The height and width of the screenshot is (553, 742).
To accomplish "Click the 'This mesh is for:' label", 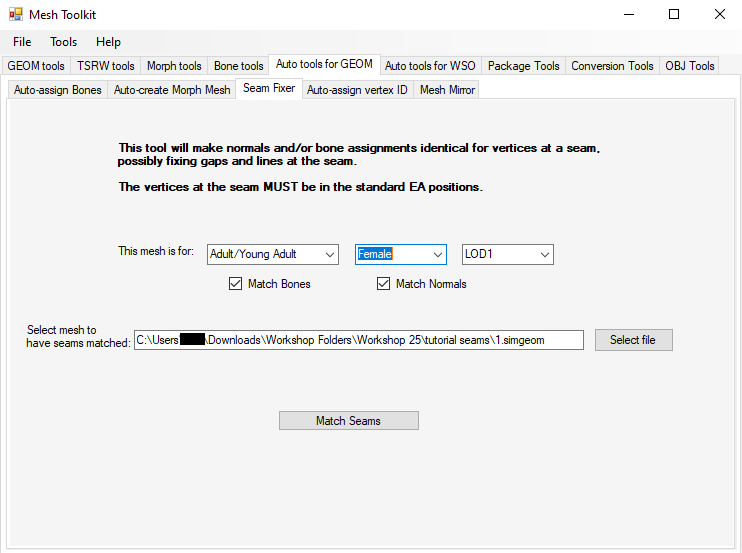I will pos(156,251).
